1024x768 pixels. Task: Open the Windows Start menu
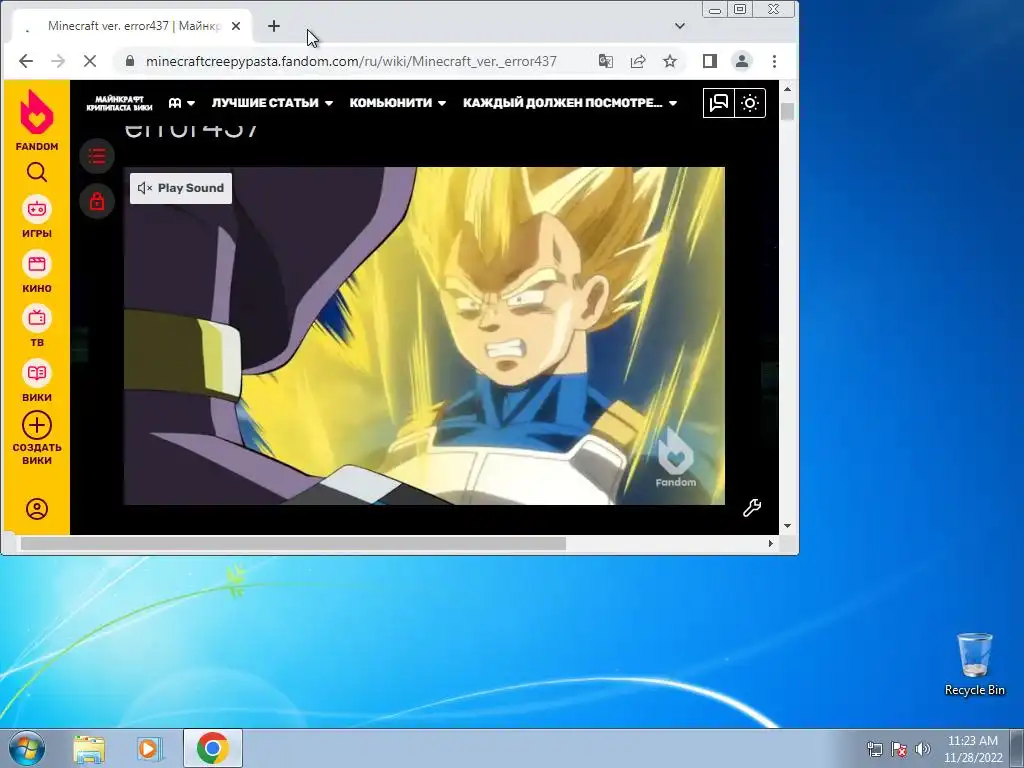(27, 748)
